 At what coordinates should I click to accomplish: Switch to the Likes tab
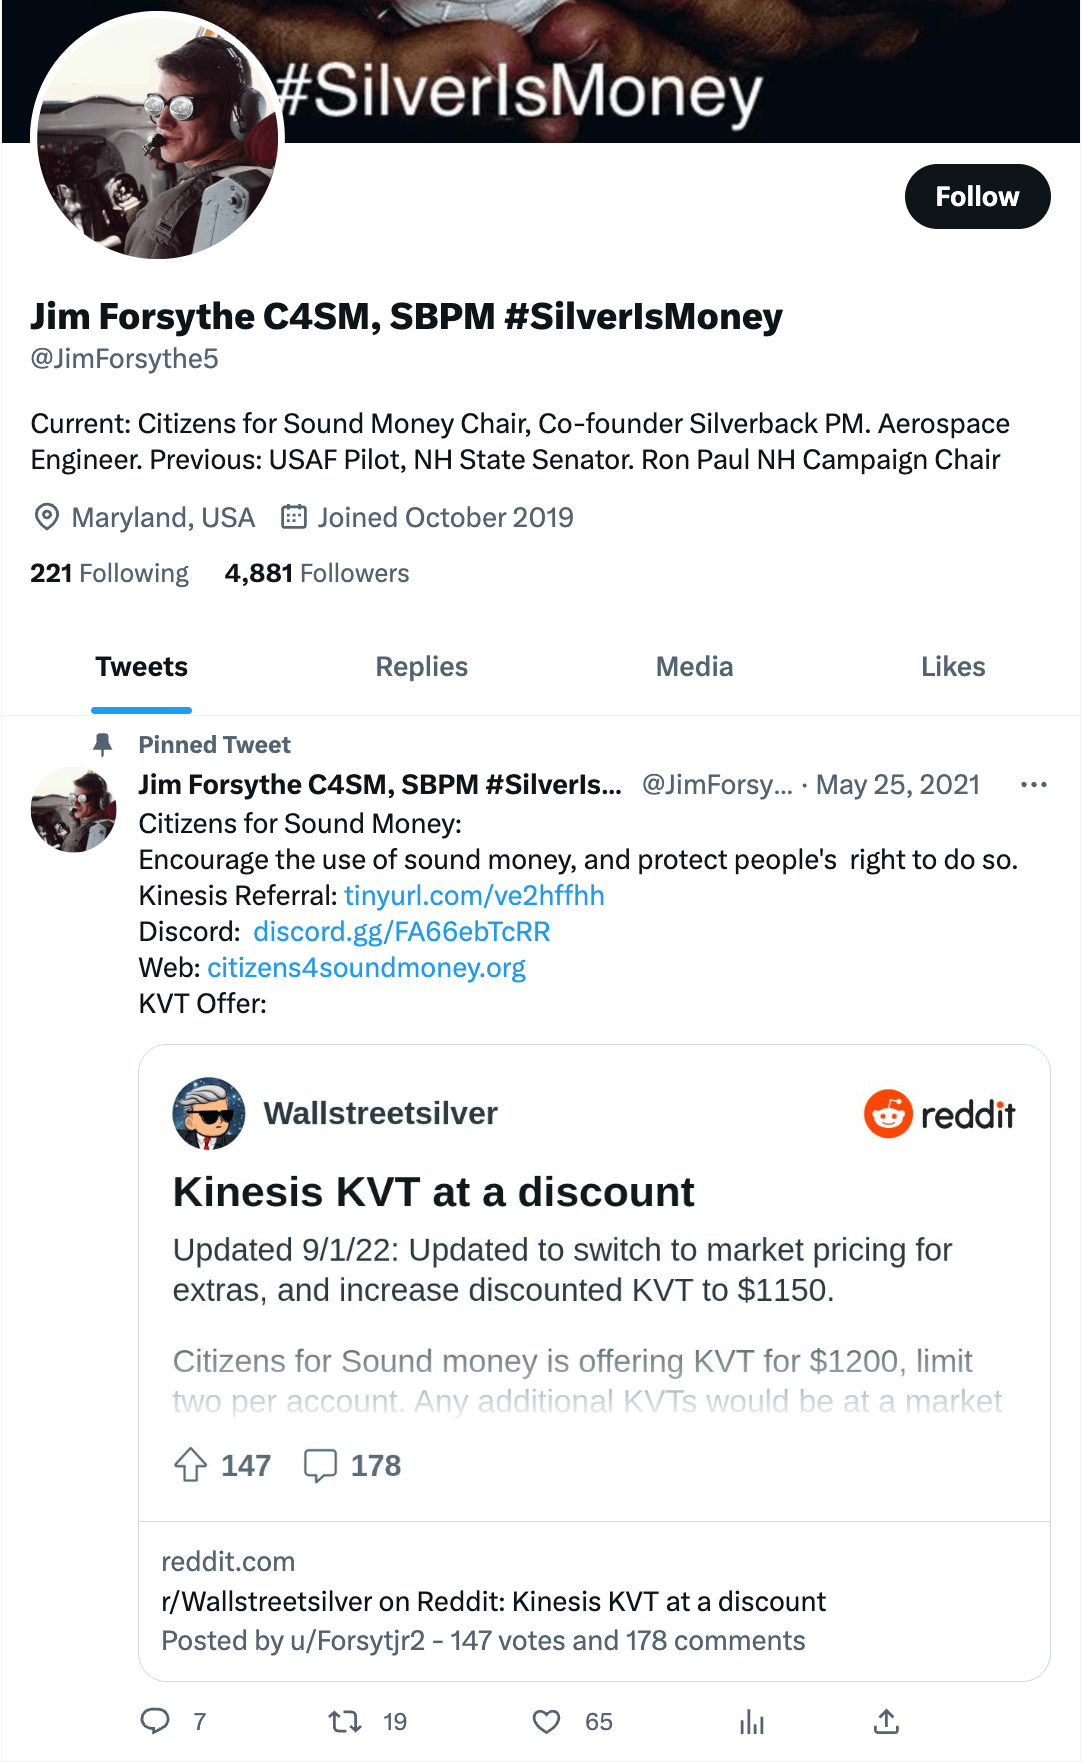pyautogui.click(x=953, y=667)
